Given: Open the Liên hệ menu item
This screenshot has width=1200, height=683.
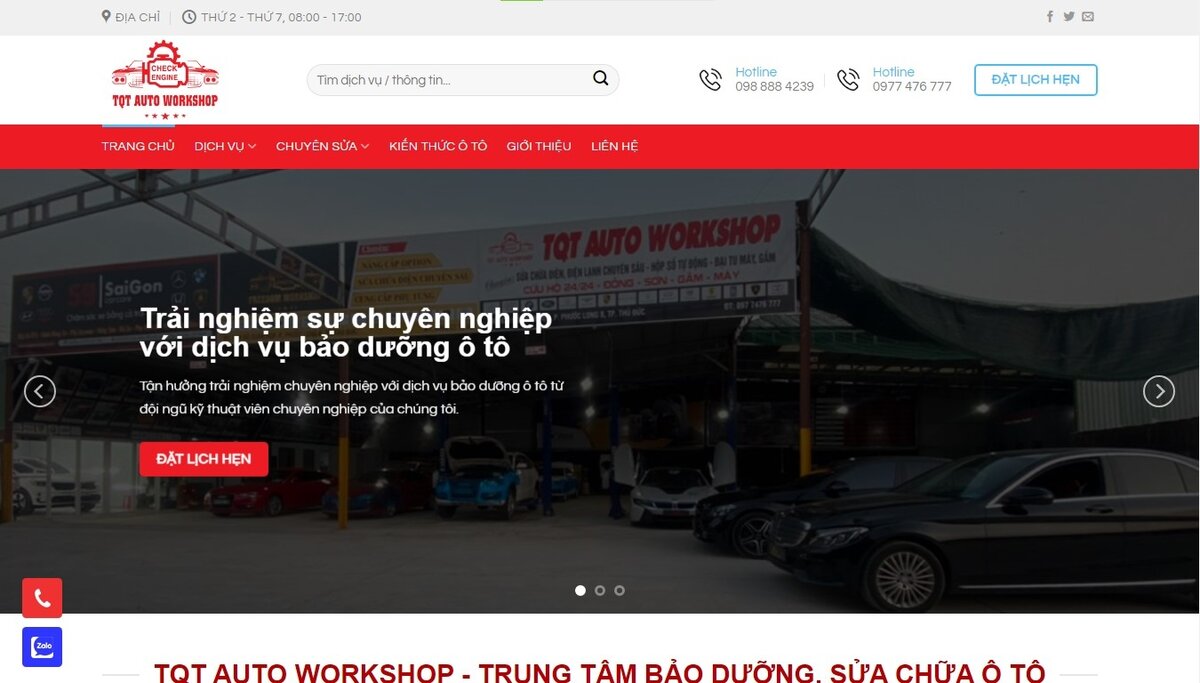Looking at the screenshot, I should [x=614, y=146].
